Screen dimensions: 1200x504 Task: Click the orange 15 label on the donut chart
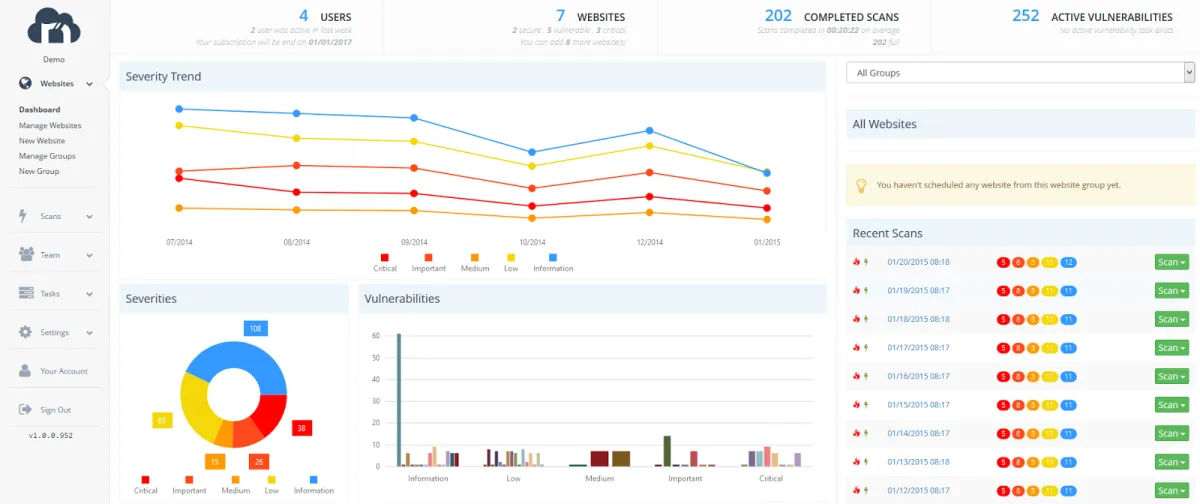215,461
